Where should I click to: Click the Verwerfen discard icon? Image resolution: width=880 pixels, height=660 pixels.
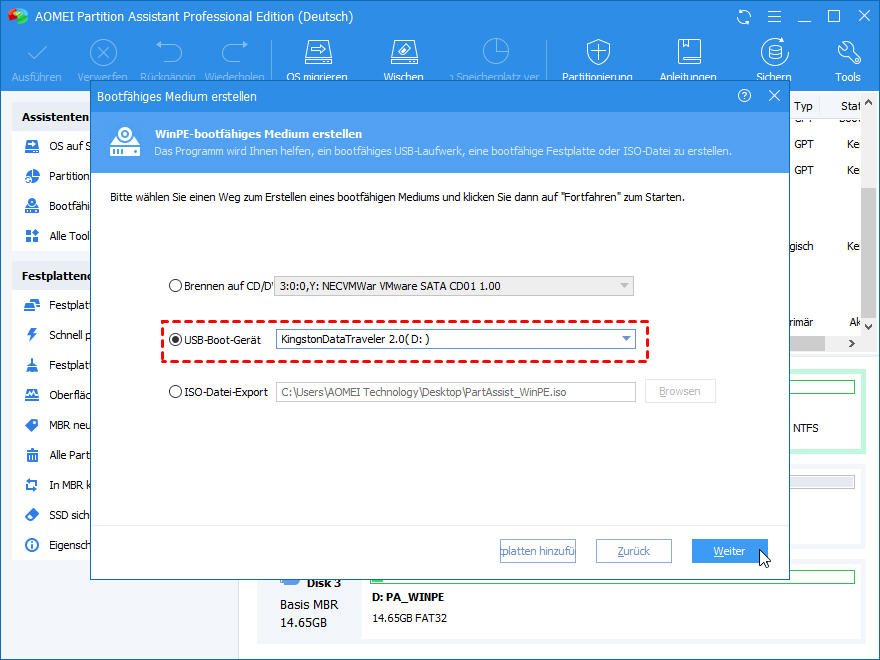click(103, 53)
